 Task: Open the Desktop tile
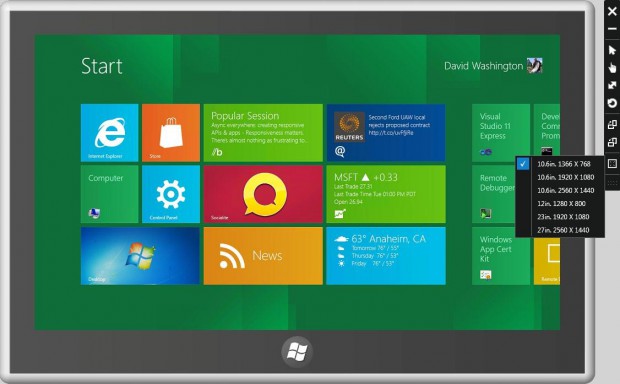(140, 256)
